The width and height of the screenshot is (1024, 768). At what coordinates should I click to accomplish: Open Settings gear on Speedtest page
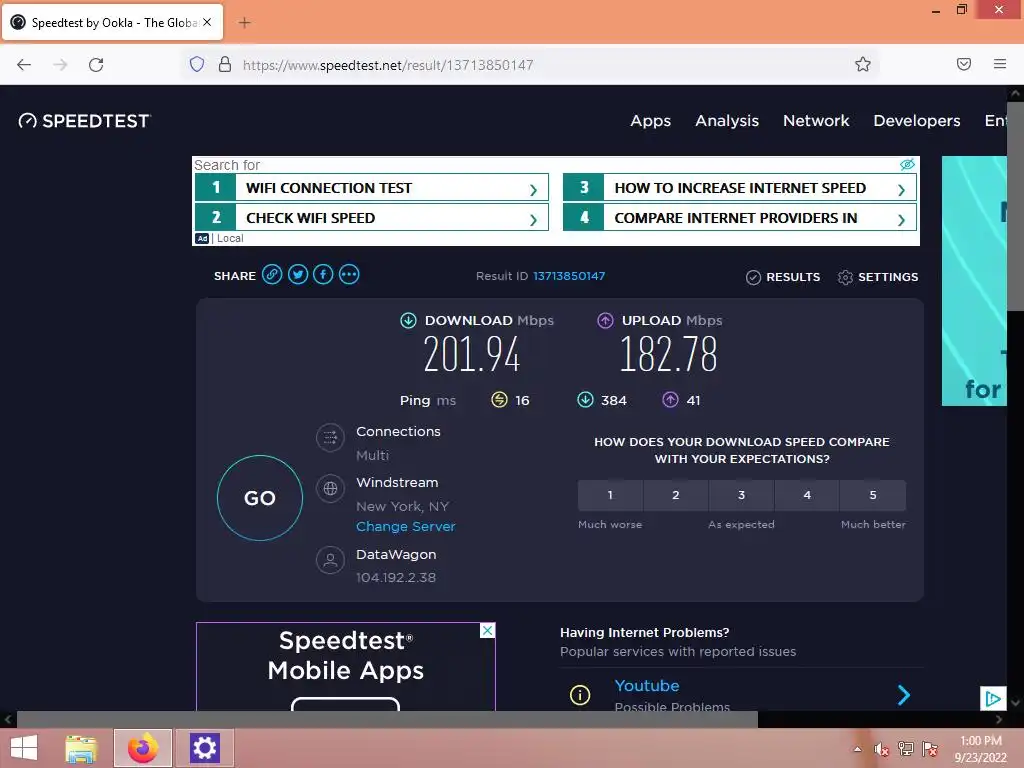(878, 277)
